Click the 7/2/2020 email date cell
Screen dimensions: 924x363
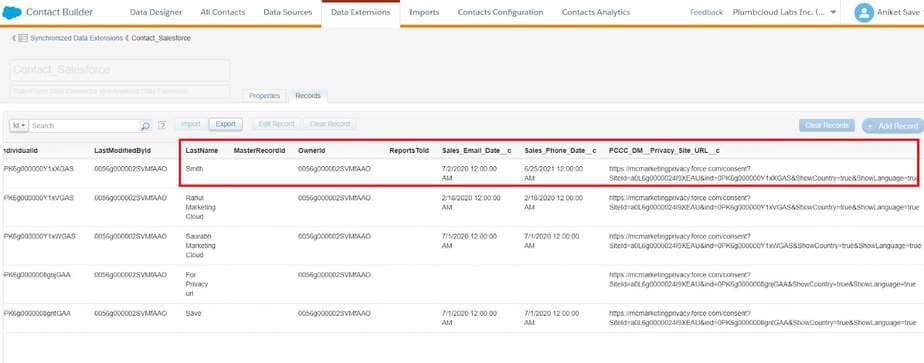pos(469,173)
